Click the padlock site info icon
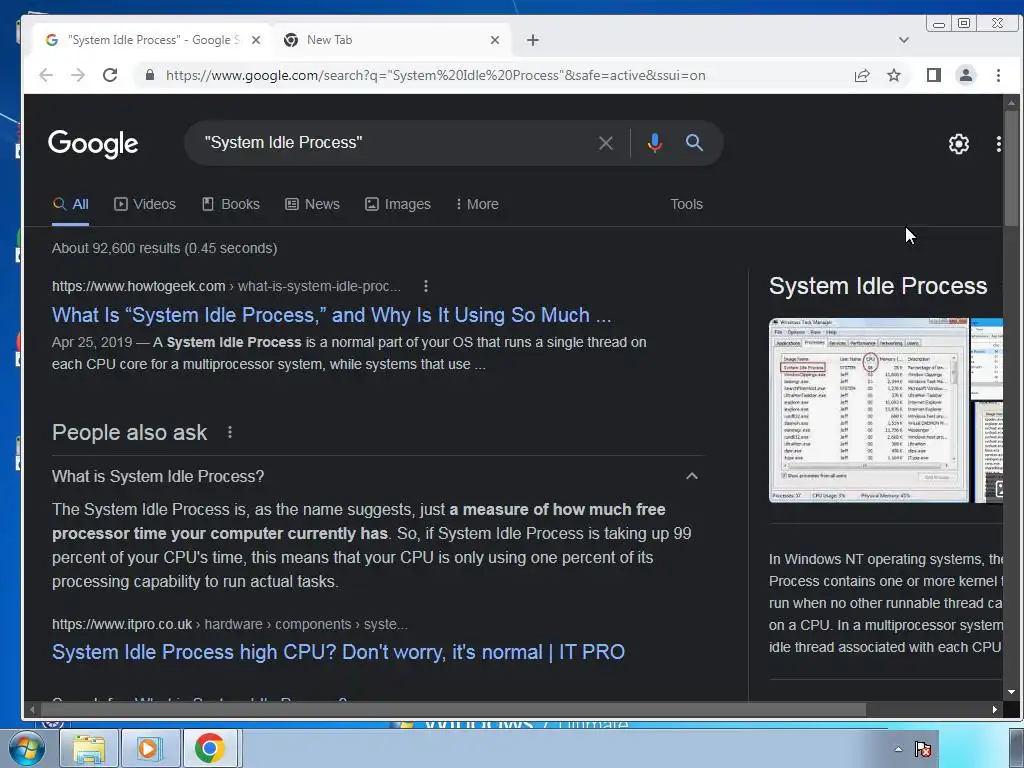Image resolution: width=1024 pixels, height=768 pixels. [x=150, y=75]
